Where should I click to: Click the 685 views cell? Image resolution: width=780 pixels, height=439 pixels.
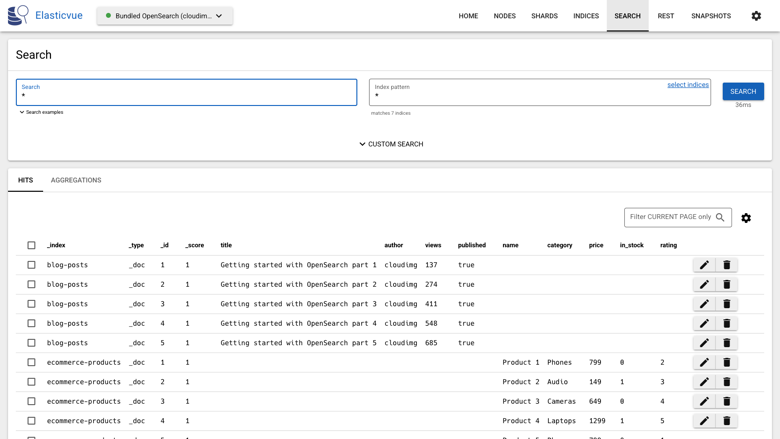coord(431,343)
